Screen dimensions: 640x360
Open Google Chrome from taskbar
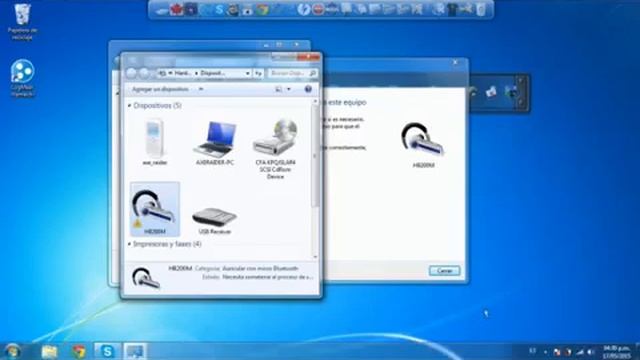(x=78, y=351)
